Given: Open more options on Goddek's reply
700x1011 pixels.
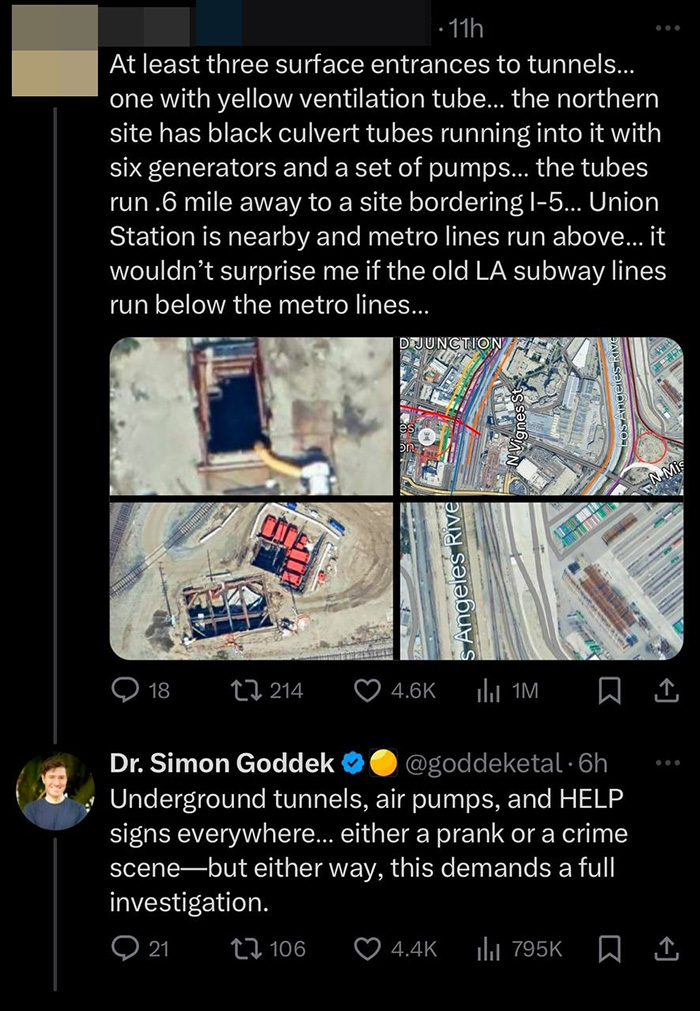Looking at the screenshot, I should (666, 764).
